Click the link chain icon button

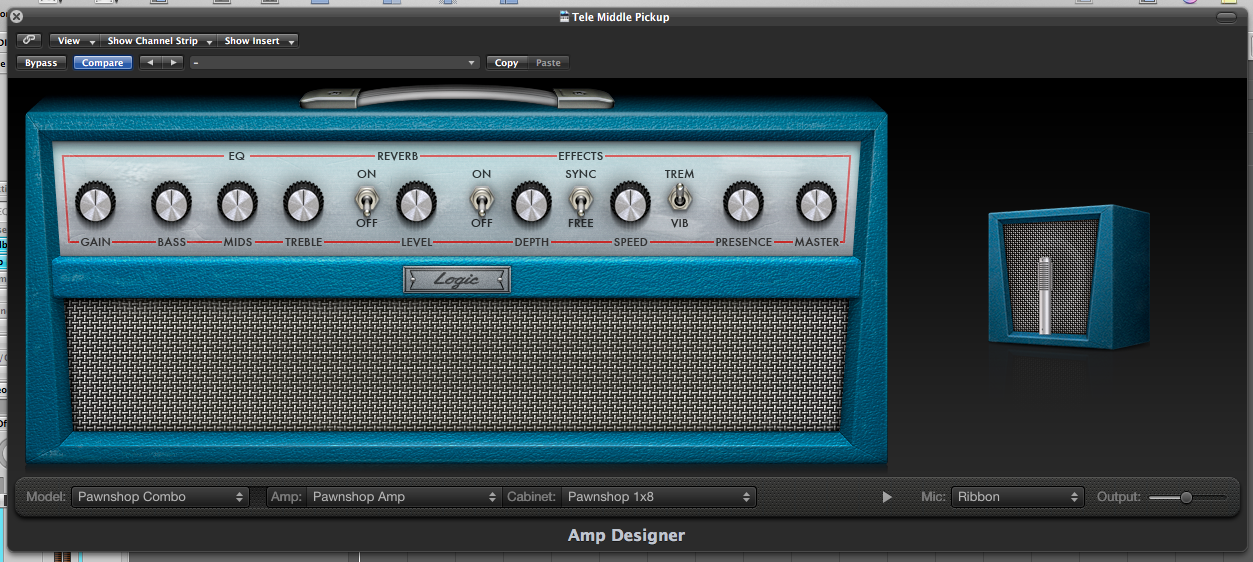tap(29, 41)
